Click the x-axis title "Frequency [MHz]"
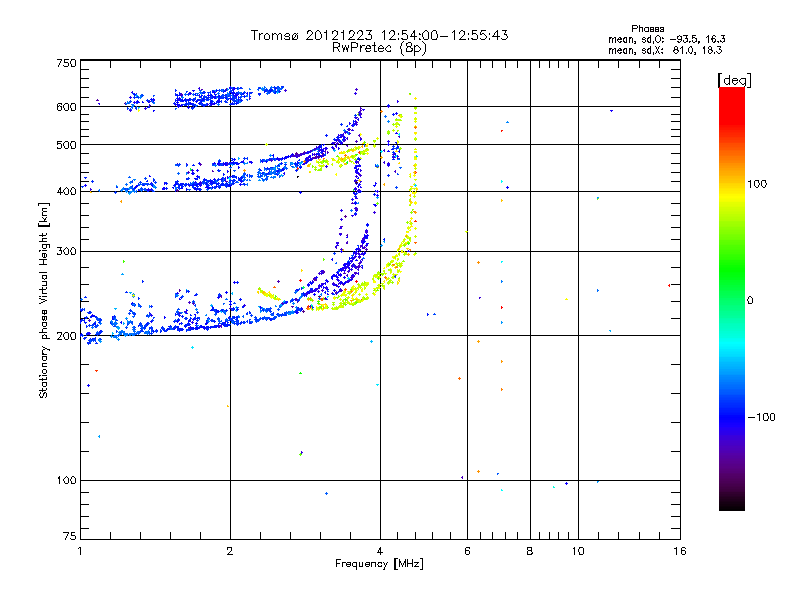 379,564
